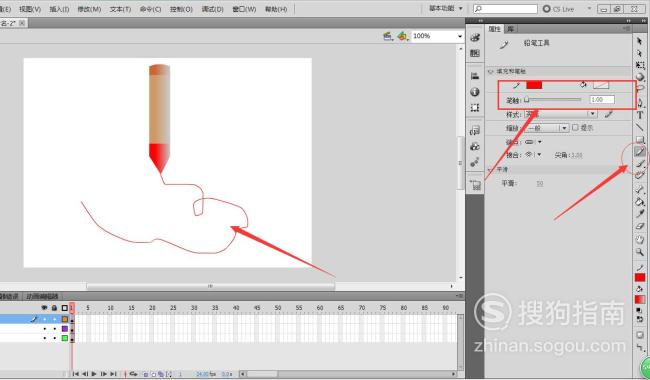
Task: Select the Pencil tool in the toolbox
Action: (x=640, y=152)
